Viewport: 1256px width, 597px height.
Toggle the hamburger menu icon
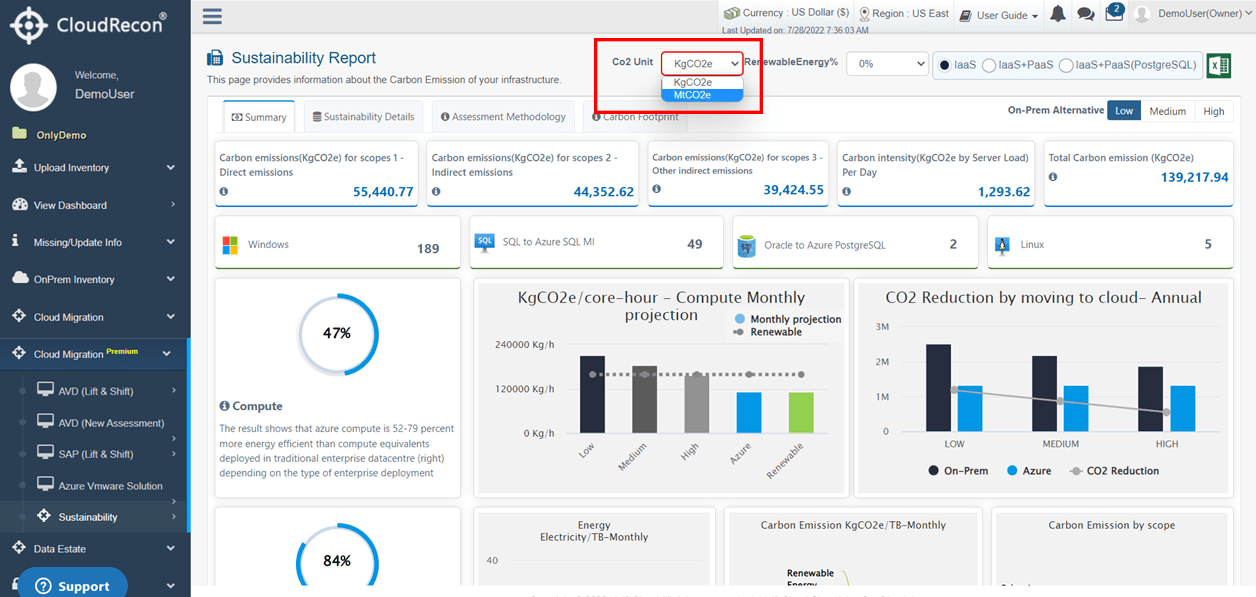pos(212,16)
